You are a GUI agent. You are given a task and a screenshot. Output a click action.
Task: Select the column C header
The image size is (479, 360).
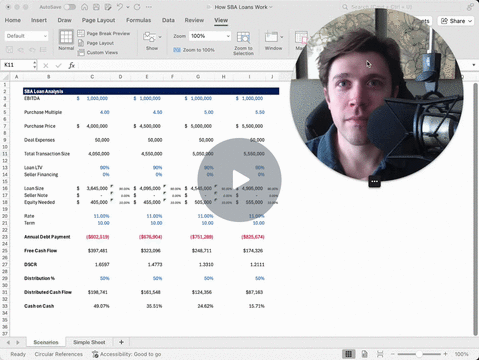pyautogui.click(x=92, y=77)
